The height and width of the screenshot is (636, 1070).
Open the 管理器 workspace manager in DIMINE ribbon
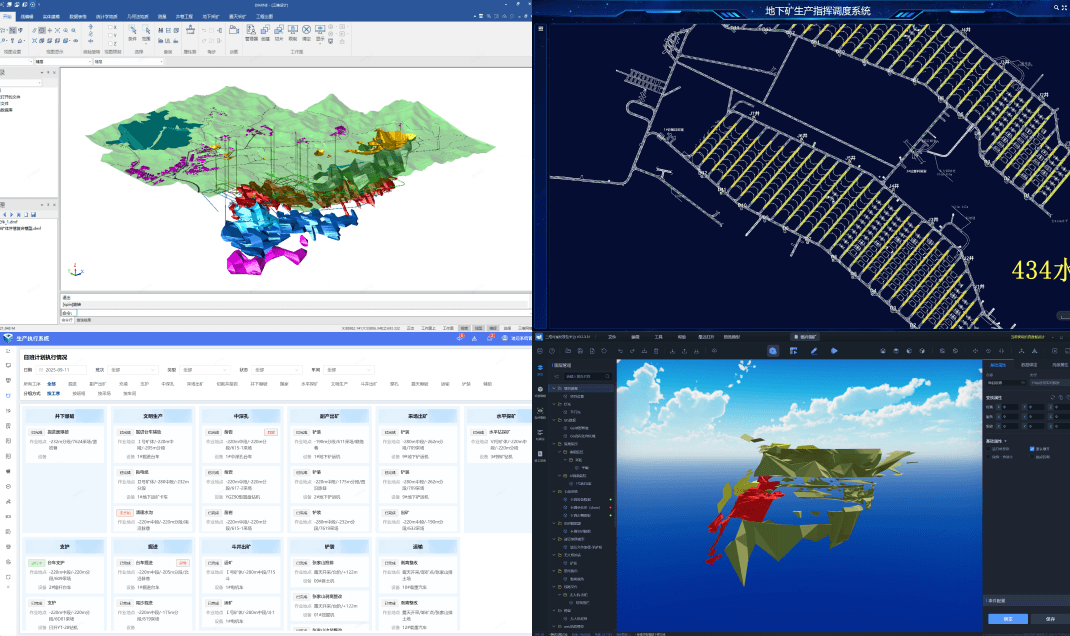[x=251, y=32]
